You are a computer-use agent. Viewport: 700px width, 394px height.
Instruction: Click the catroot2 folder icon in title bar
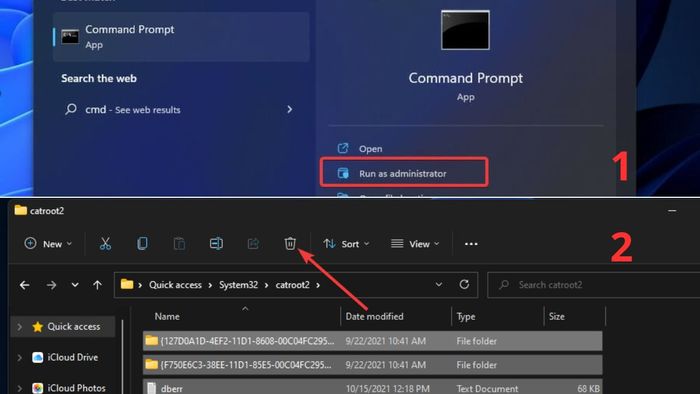pyautogui.click(x=21, y=210)
